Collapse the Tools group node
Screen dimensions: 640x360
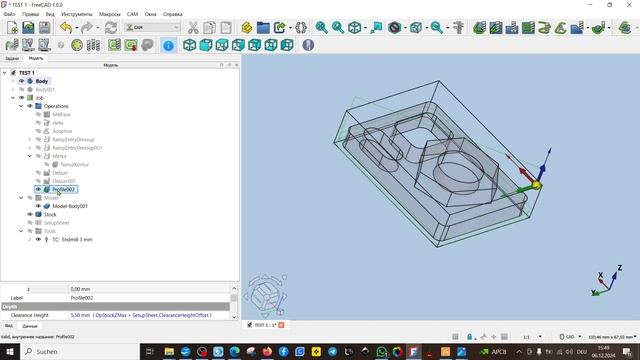click(x=21, y=231)
